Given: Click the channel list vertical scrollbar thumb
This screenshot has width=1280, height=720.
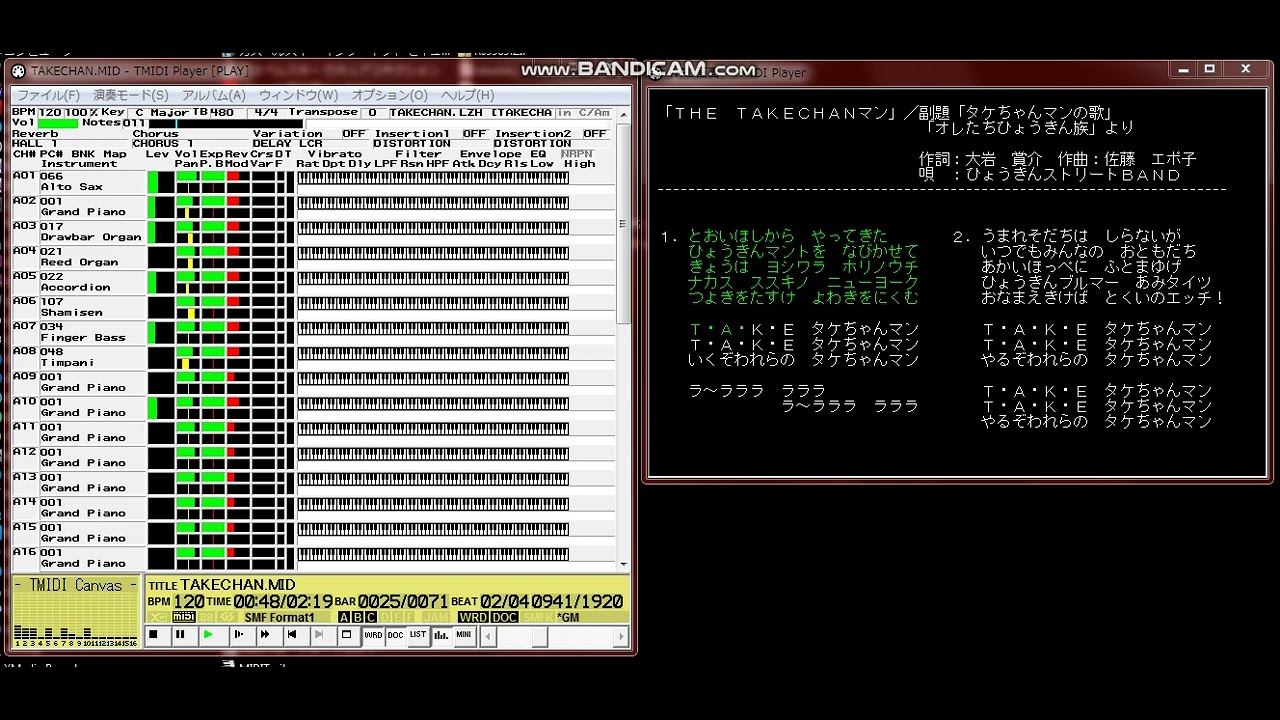Looking at the screenshot, I should pyautogui.click(x=623, y=222).
